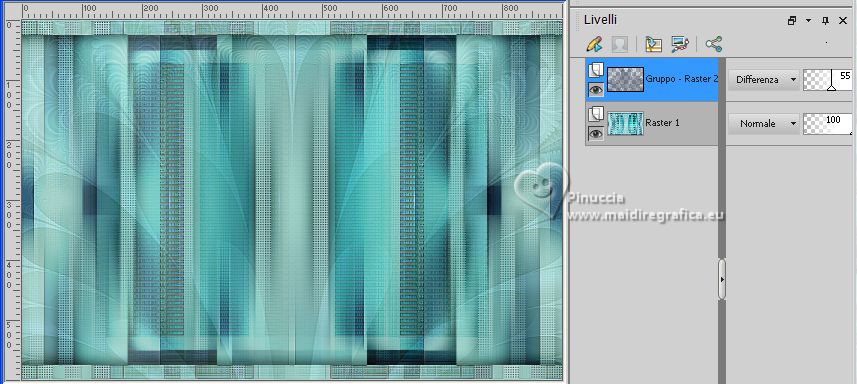Select the Raster 1 layer name
The width and height of the screenshot is (857, 384).
tap(662, 123)
